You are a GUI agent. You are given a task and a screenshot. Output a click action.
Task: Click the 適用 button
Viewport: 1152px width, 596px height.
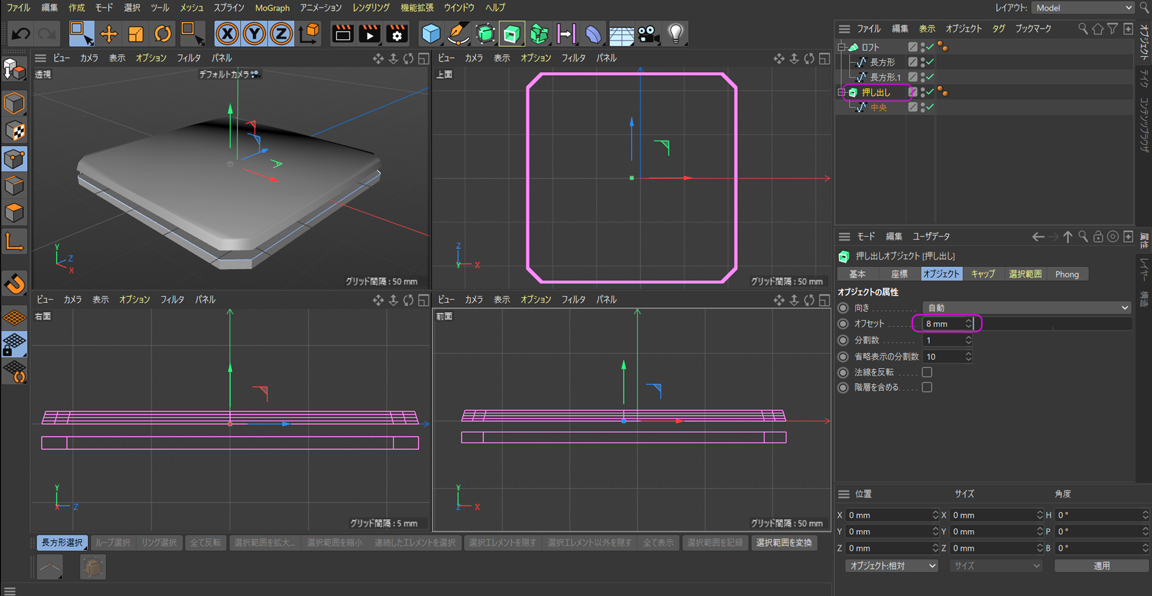click(1101, 566)
